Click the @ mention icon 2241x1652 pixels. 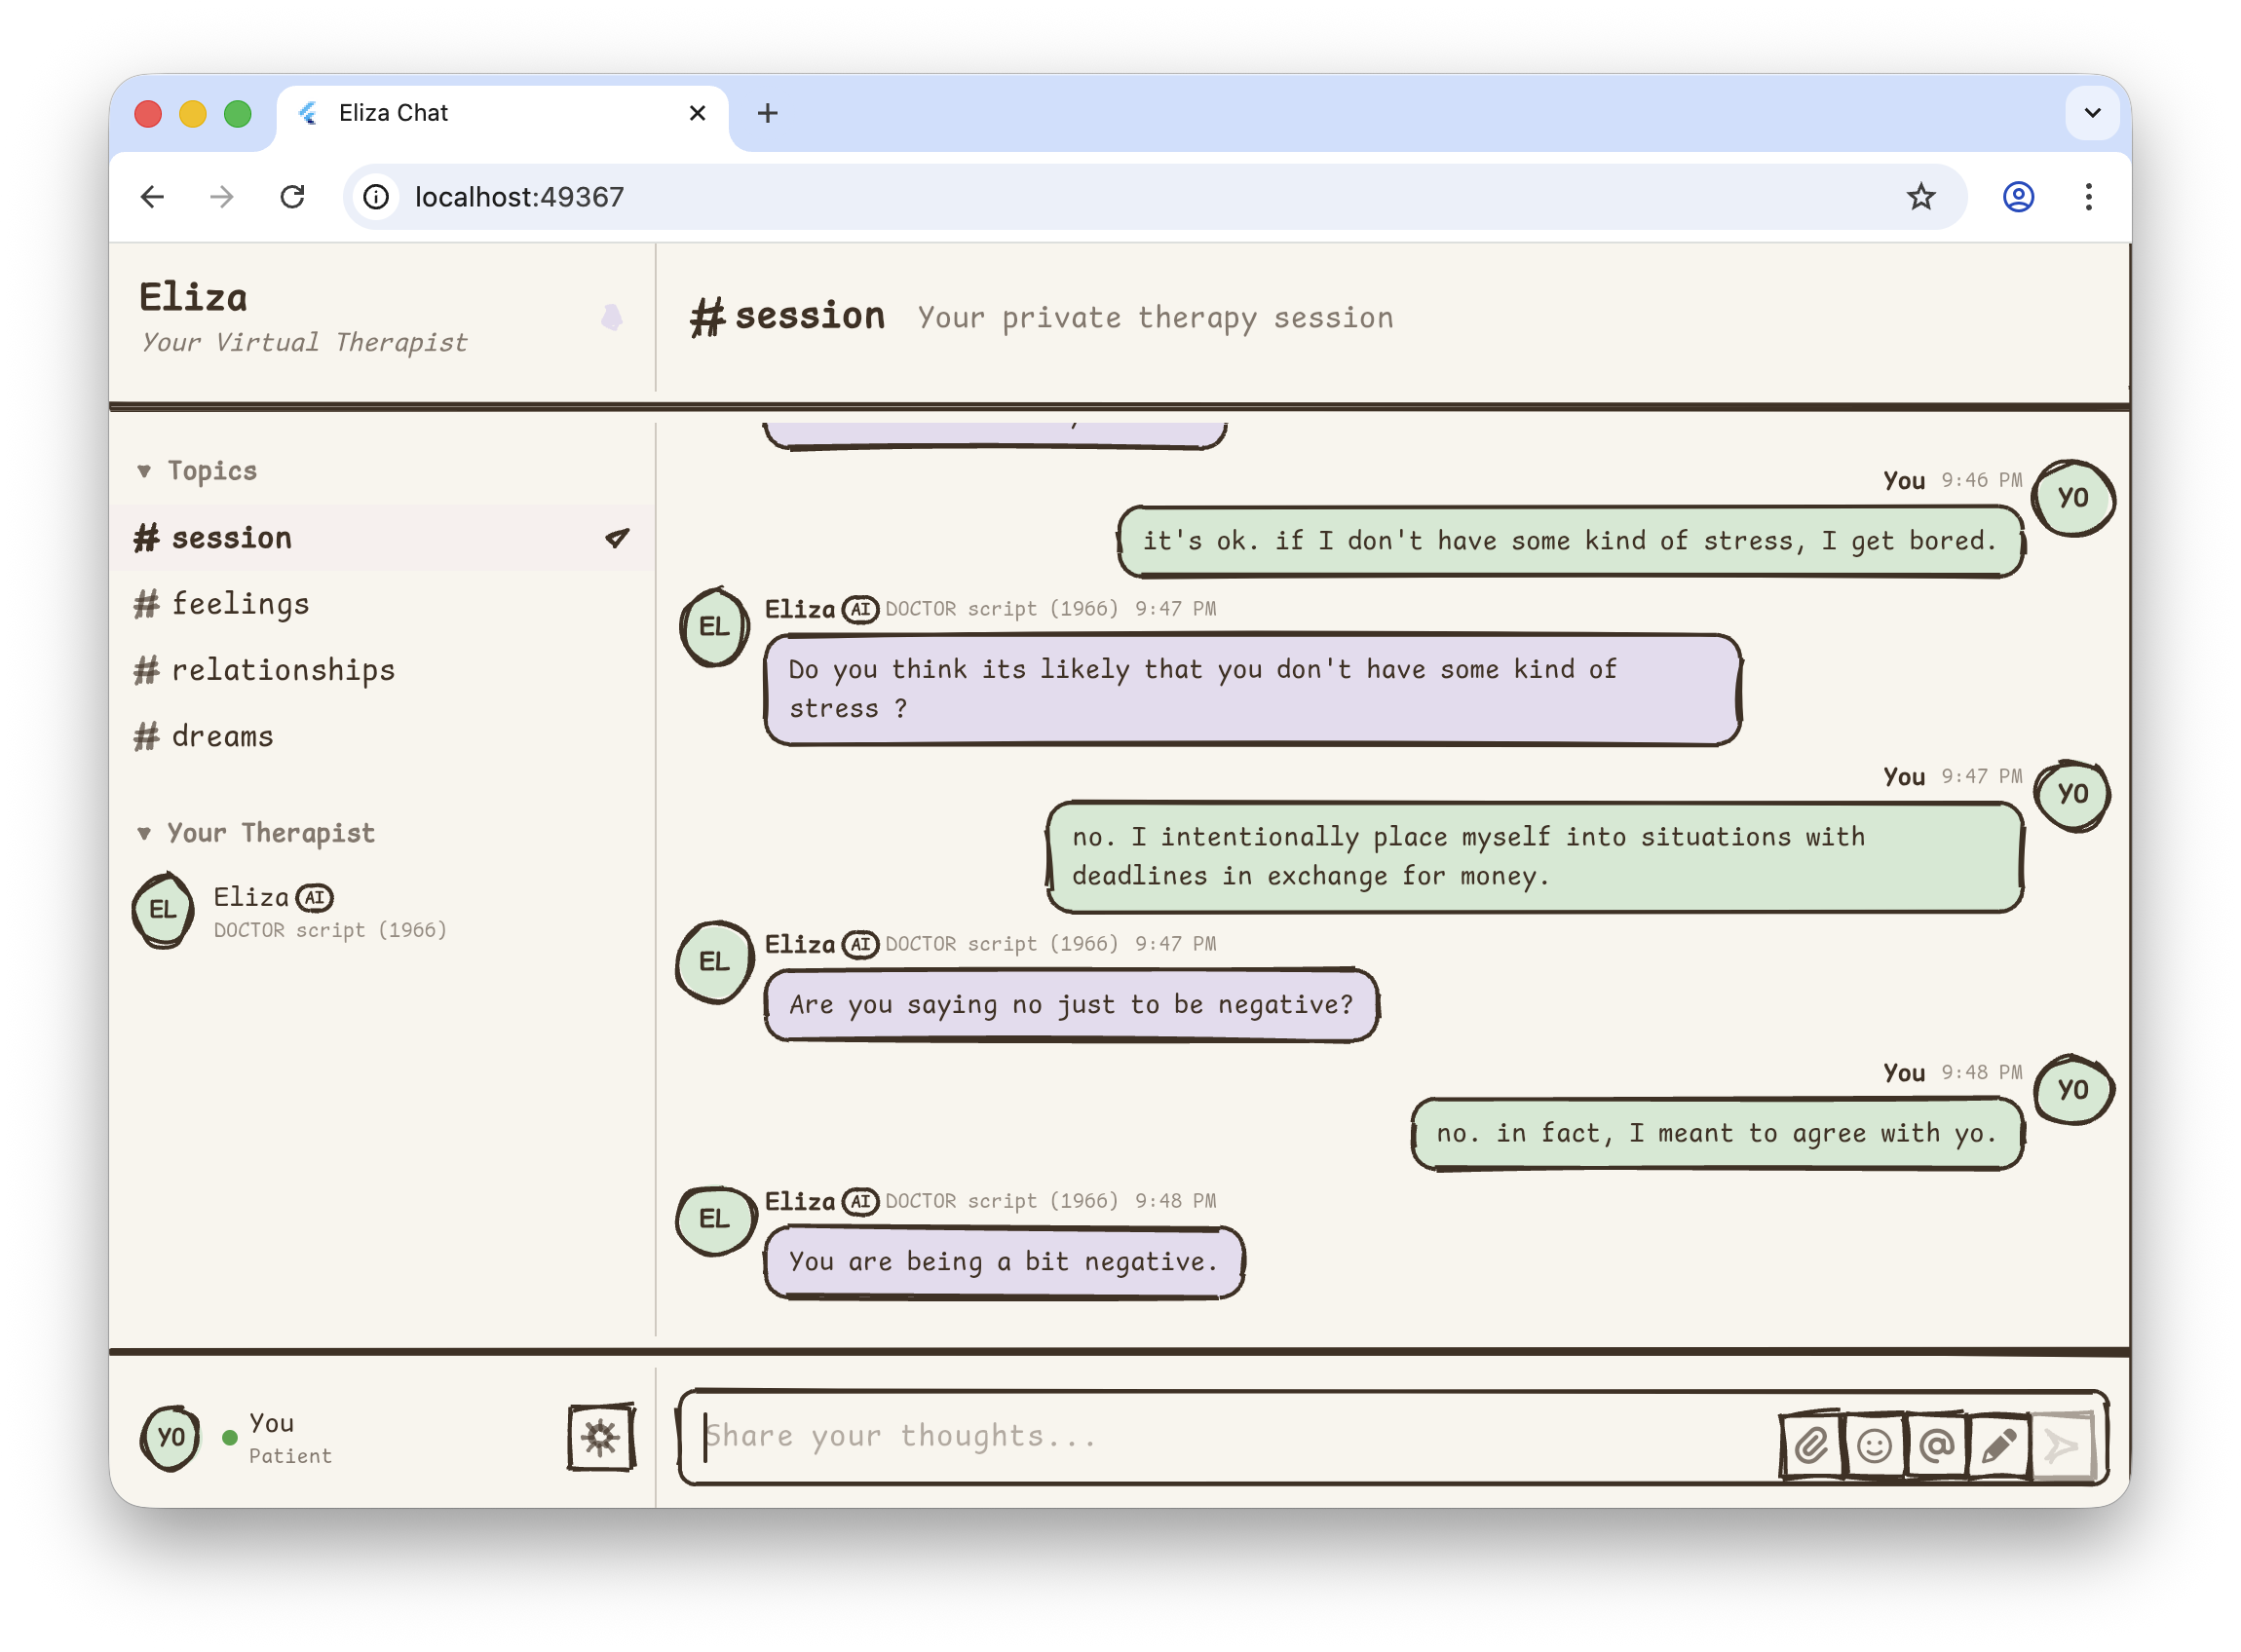1937,1445
